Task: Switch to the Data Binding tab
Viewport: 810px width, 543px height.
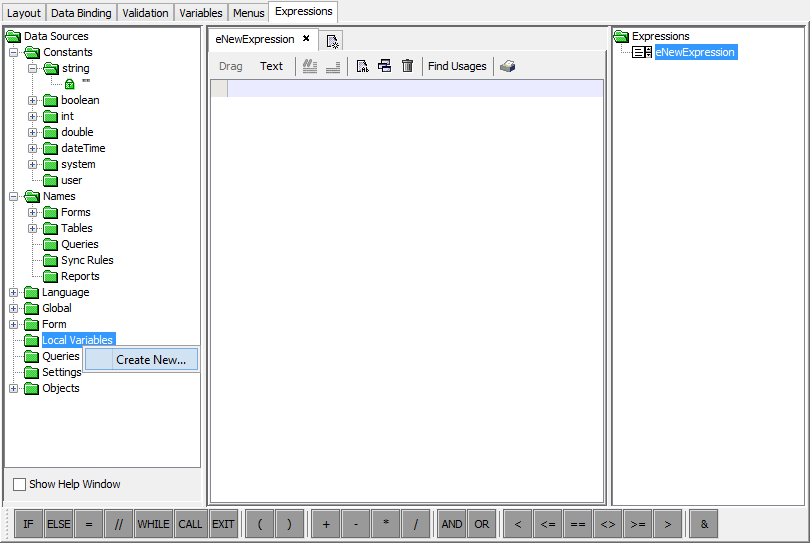Action: point(81,13)
